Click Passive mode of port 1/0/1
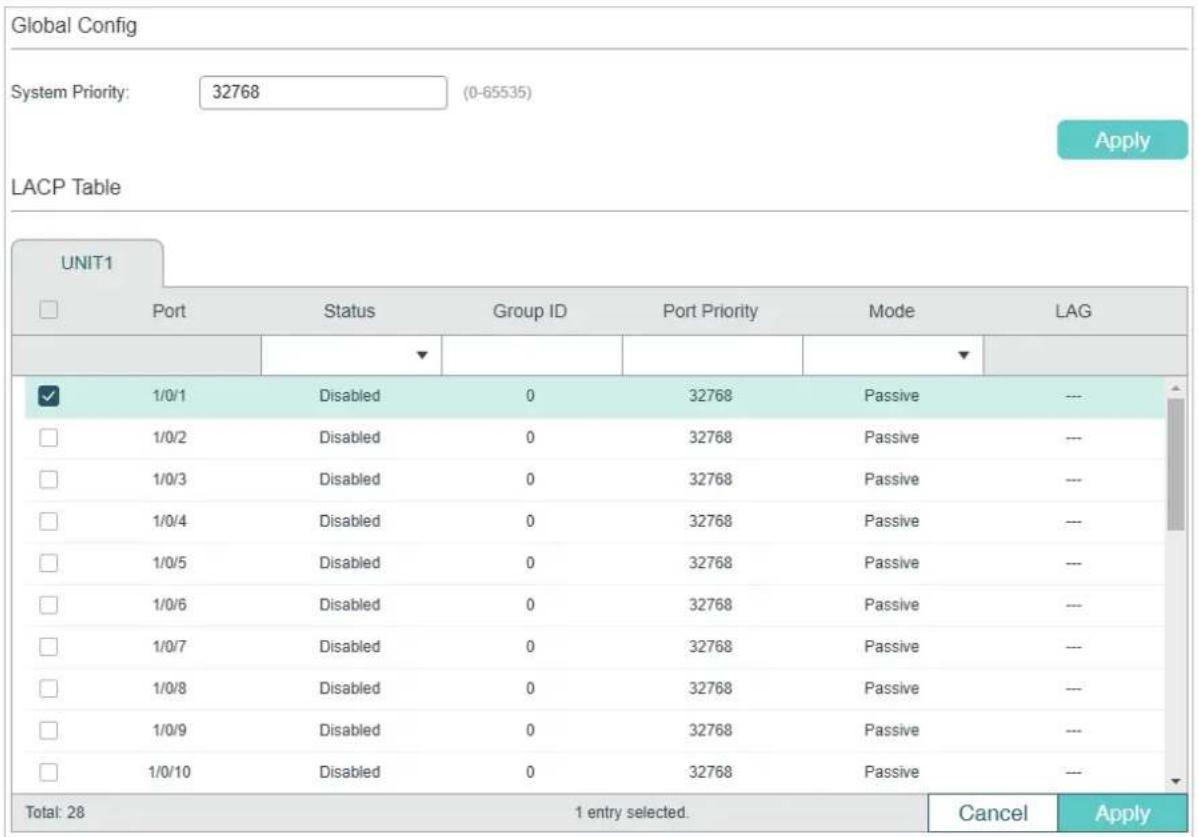Viewport: 1198px width, 837px height. click(x=892, y=396)
